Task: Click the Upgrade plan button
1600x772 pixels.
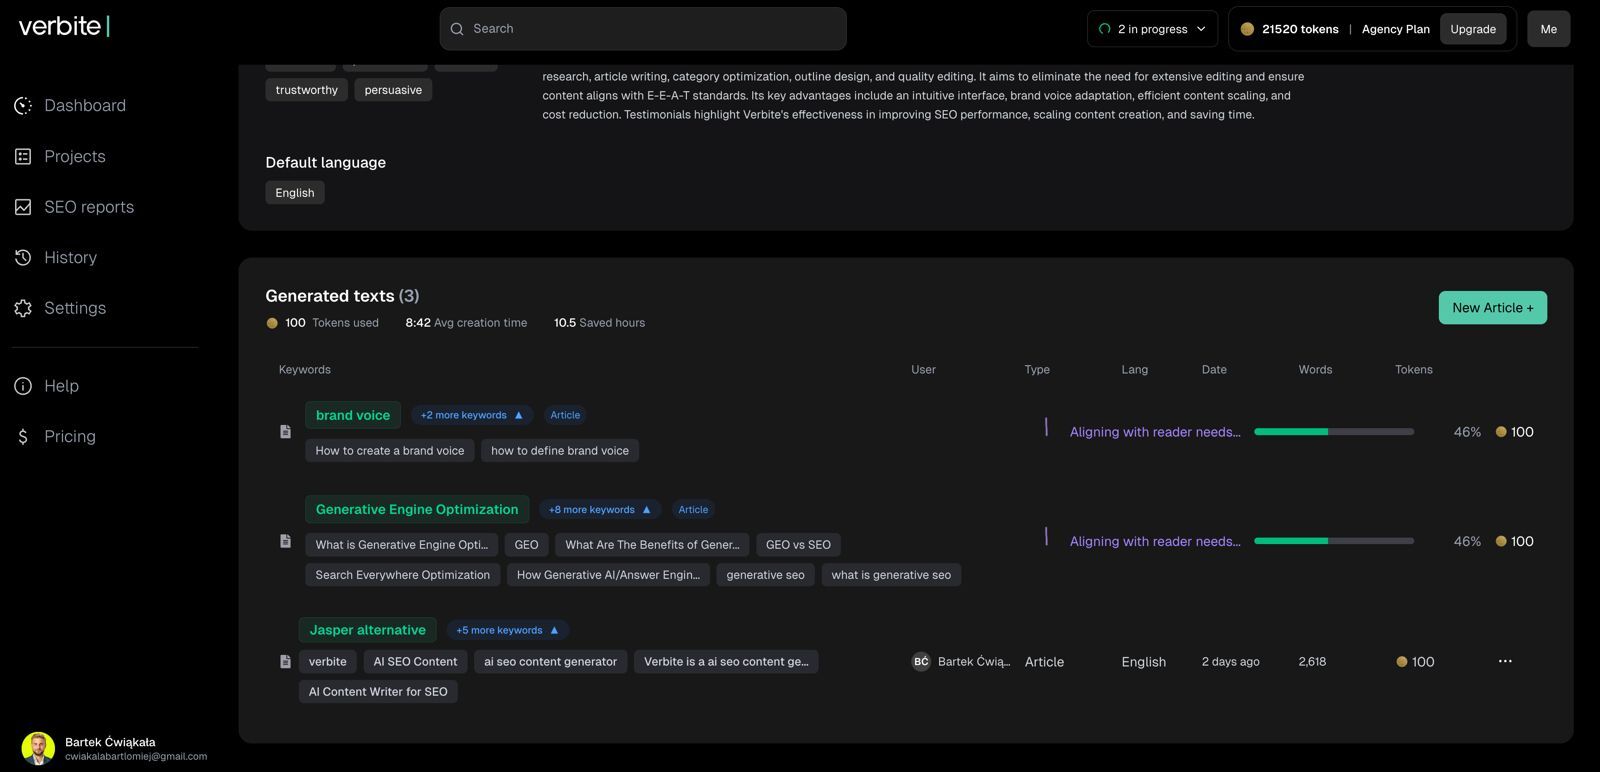Action: click(x=1473, y=29)
